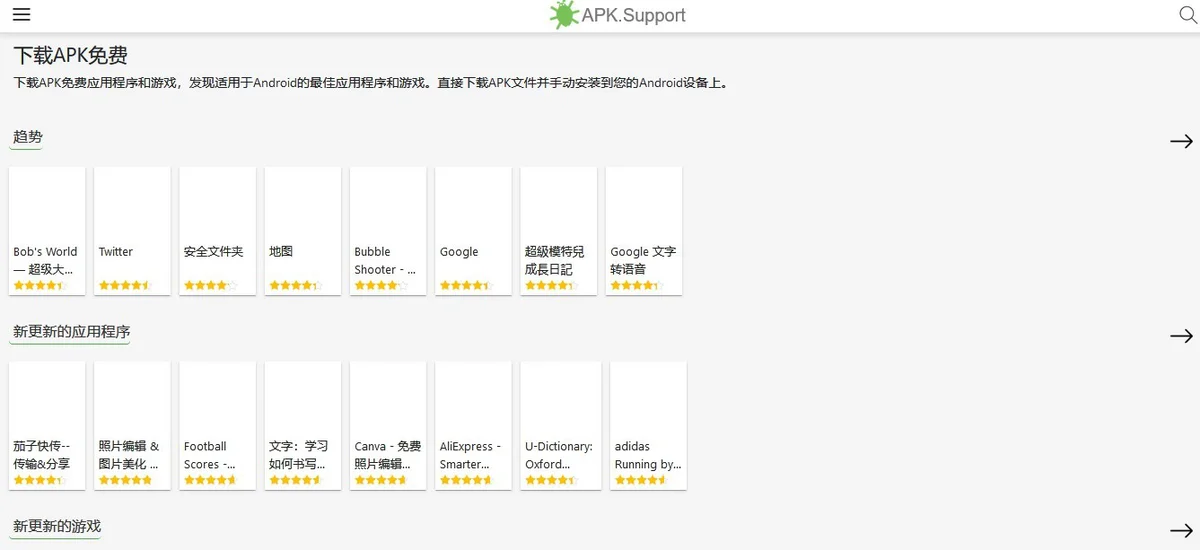Open the 超级模特兒成長日記 app card
The image size is (1200, 550).
(559, 231)
